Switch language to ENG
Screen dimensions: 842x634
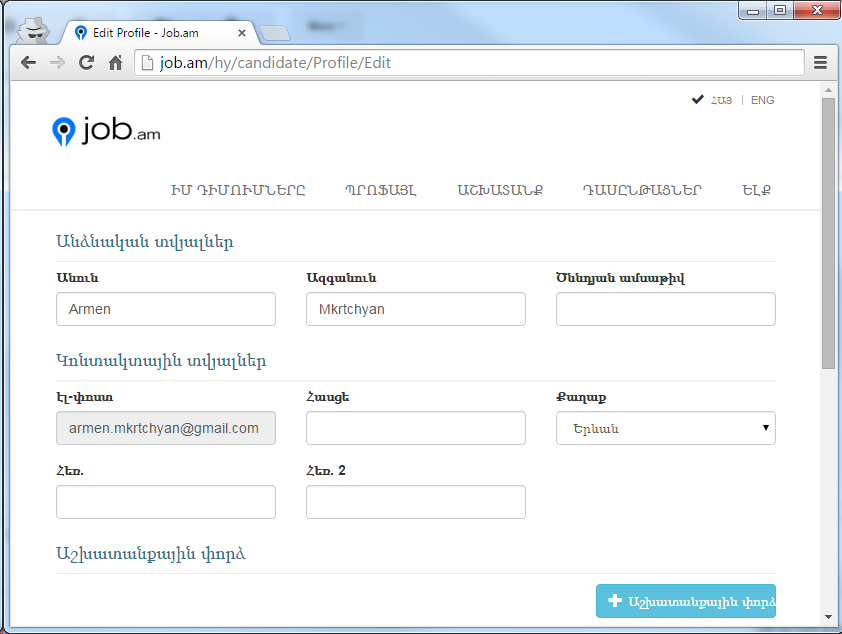pyautogui.click(x=762, y=100)
